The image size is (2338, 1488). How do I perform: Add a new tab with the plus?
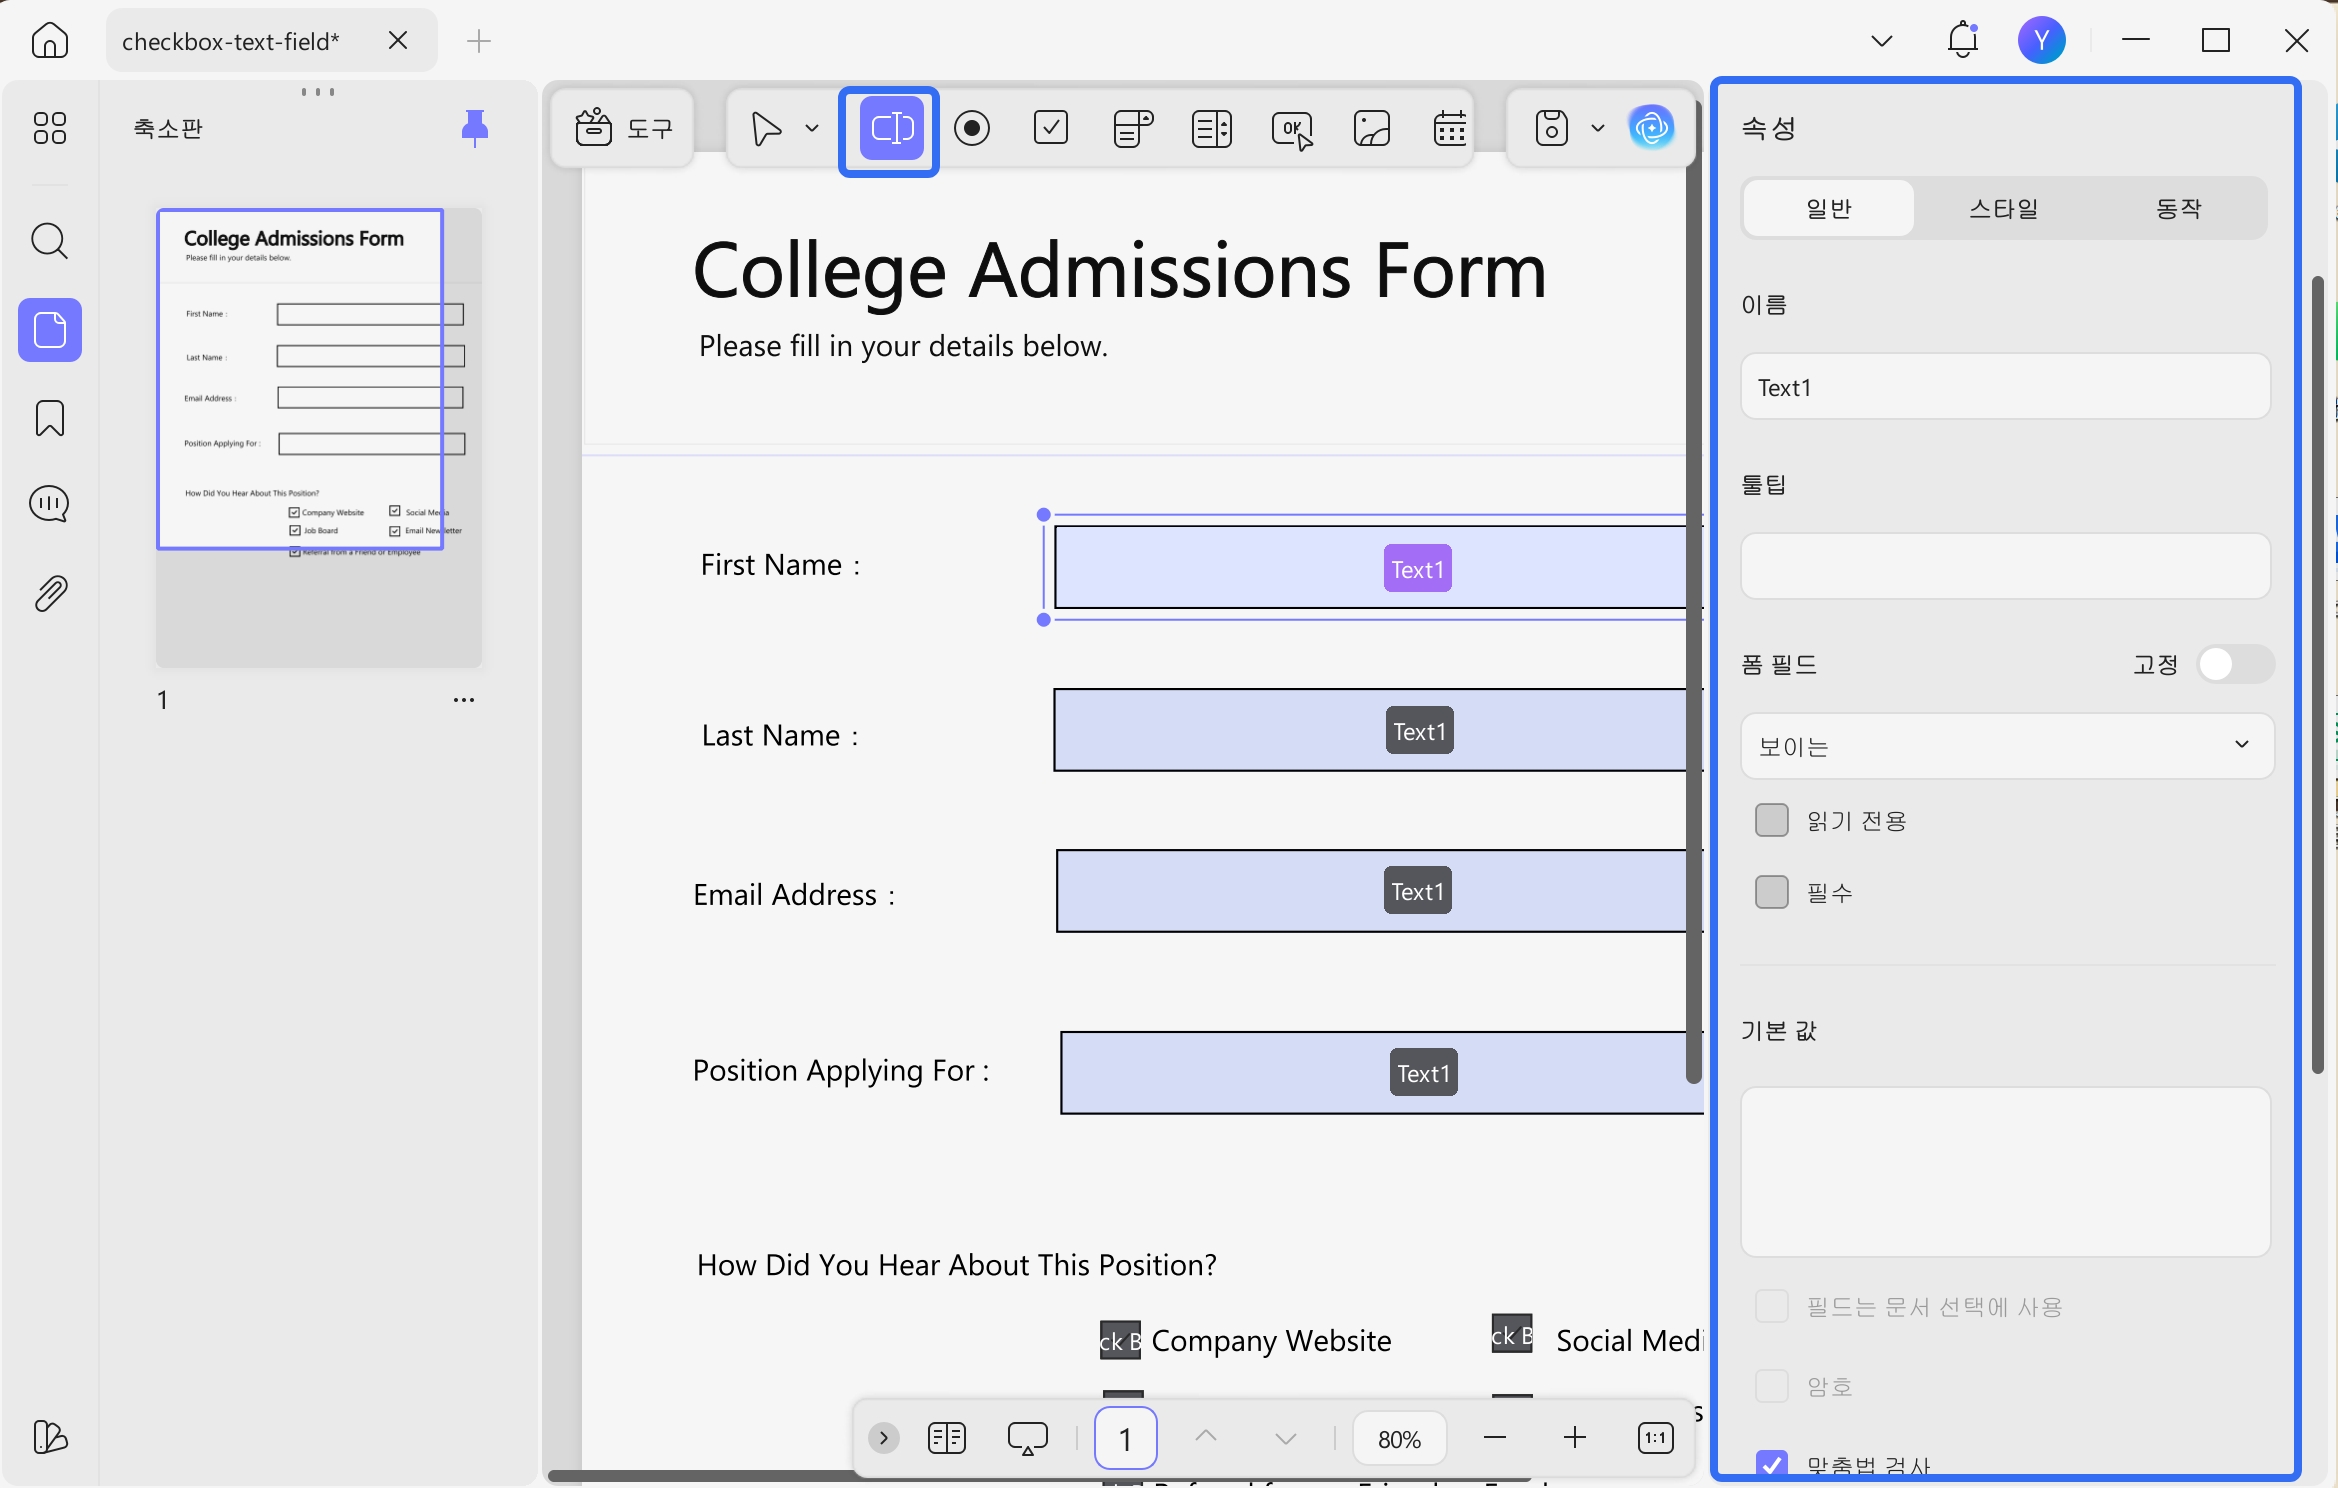(x=479, y=41)
